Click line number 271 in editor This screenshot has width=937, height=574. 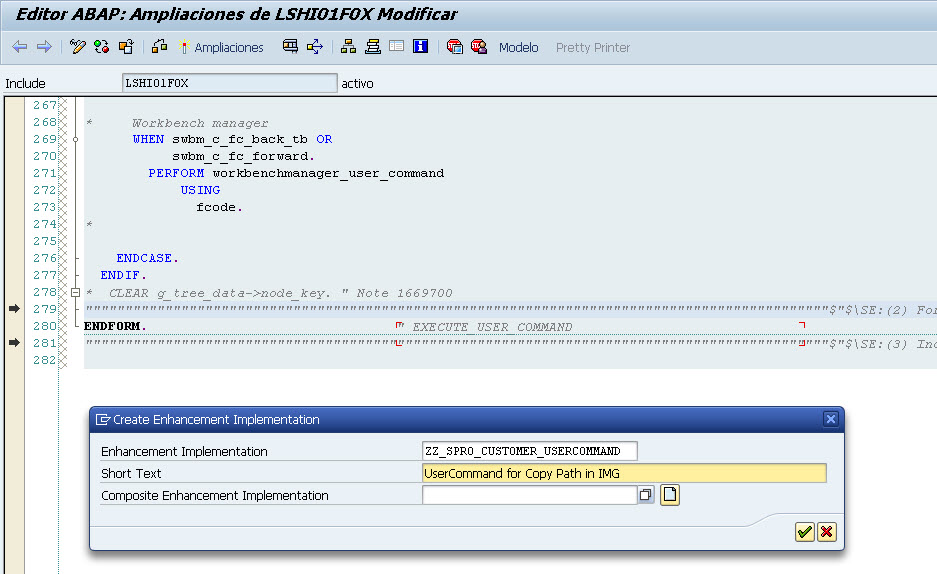click(45, 173)
